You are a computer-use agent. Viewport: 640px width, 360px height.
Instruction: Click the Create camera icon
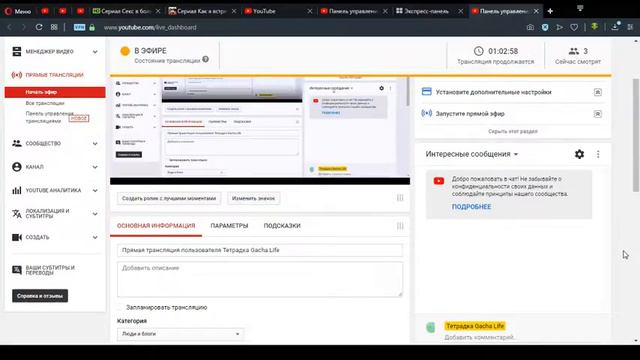pos(16,237)
